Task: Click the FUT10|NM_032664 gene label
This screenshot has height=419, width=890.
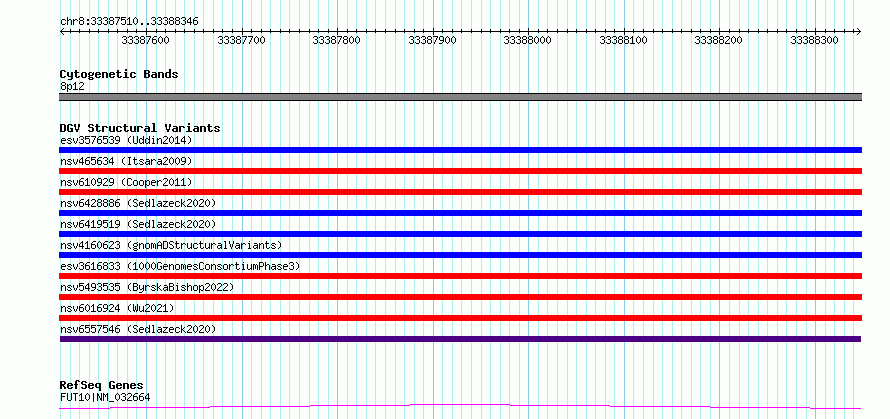Action: (105, 397)
